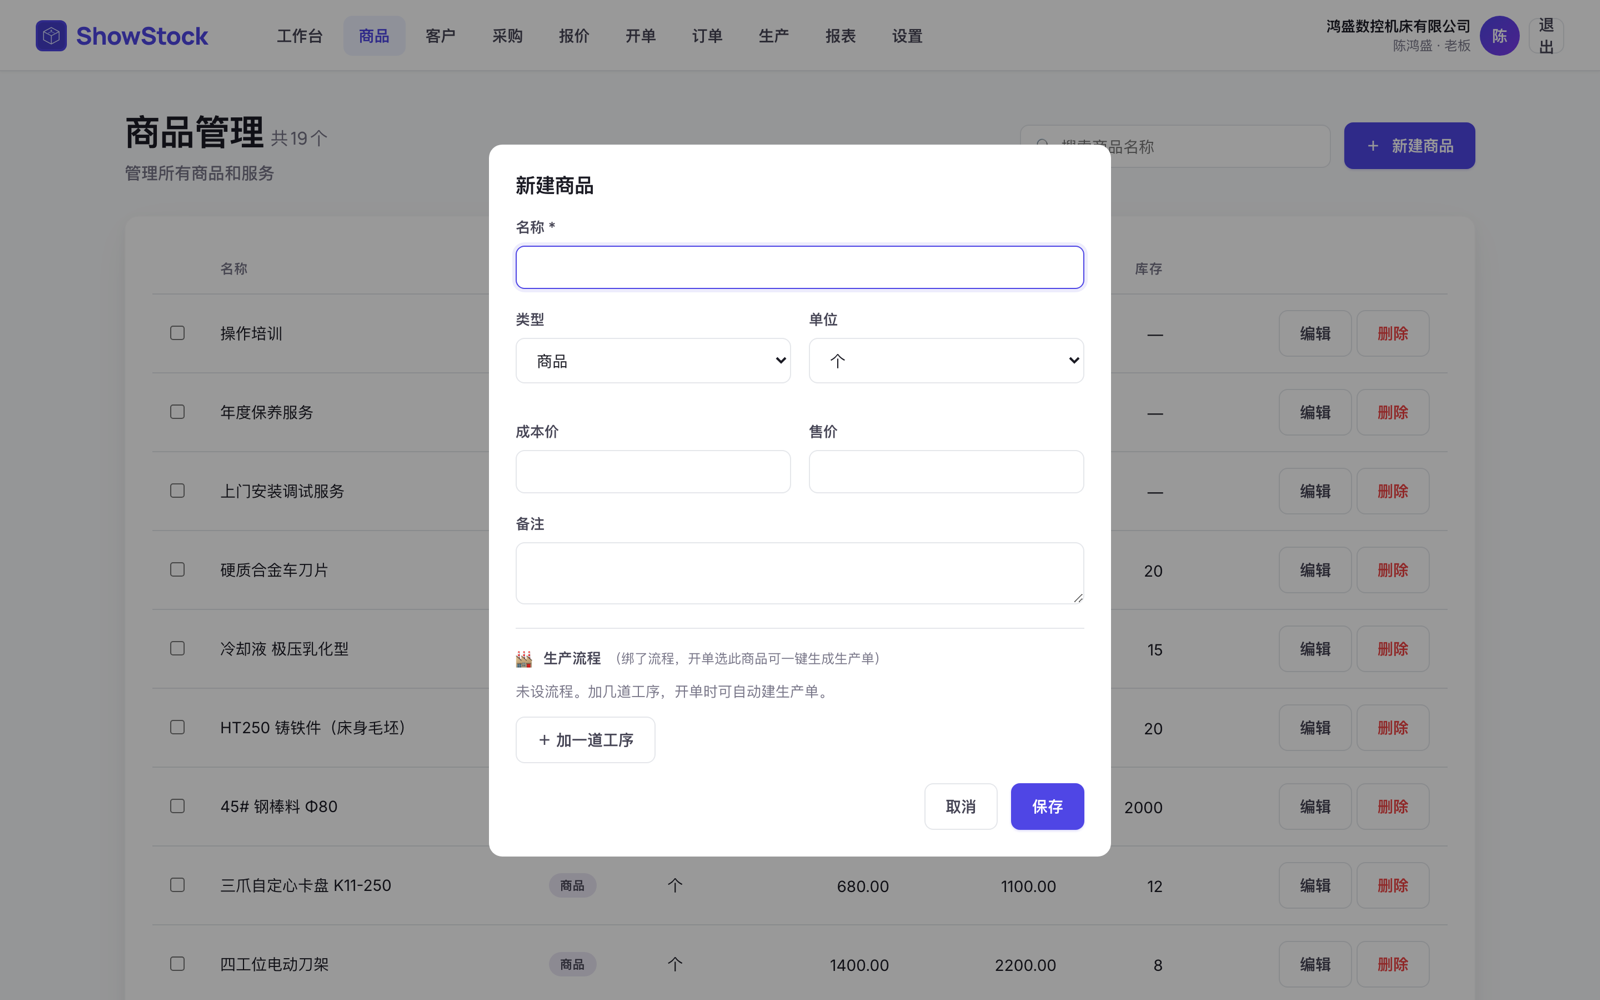This screenshot has width=1600, height=1000.
Task: Click the 陈 user avatar circle
Action: (1499, 36)
